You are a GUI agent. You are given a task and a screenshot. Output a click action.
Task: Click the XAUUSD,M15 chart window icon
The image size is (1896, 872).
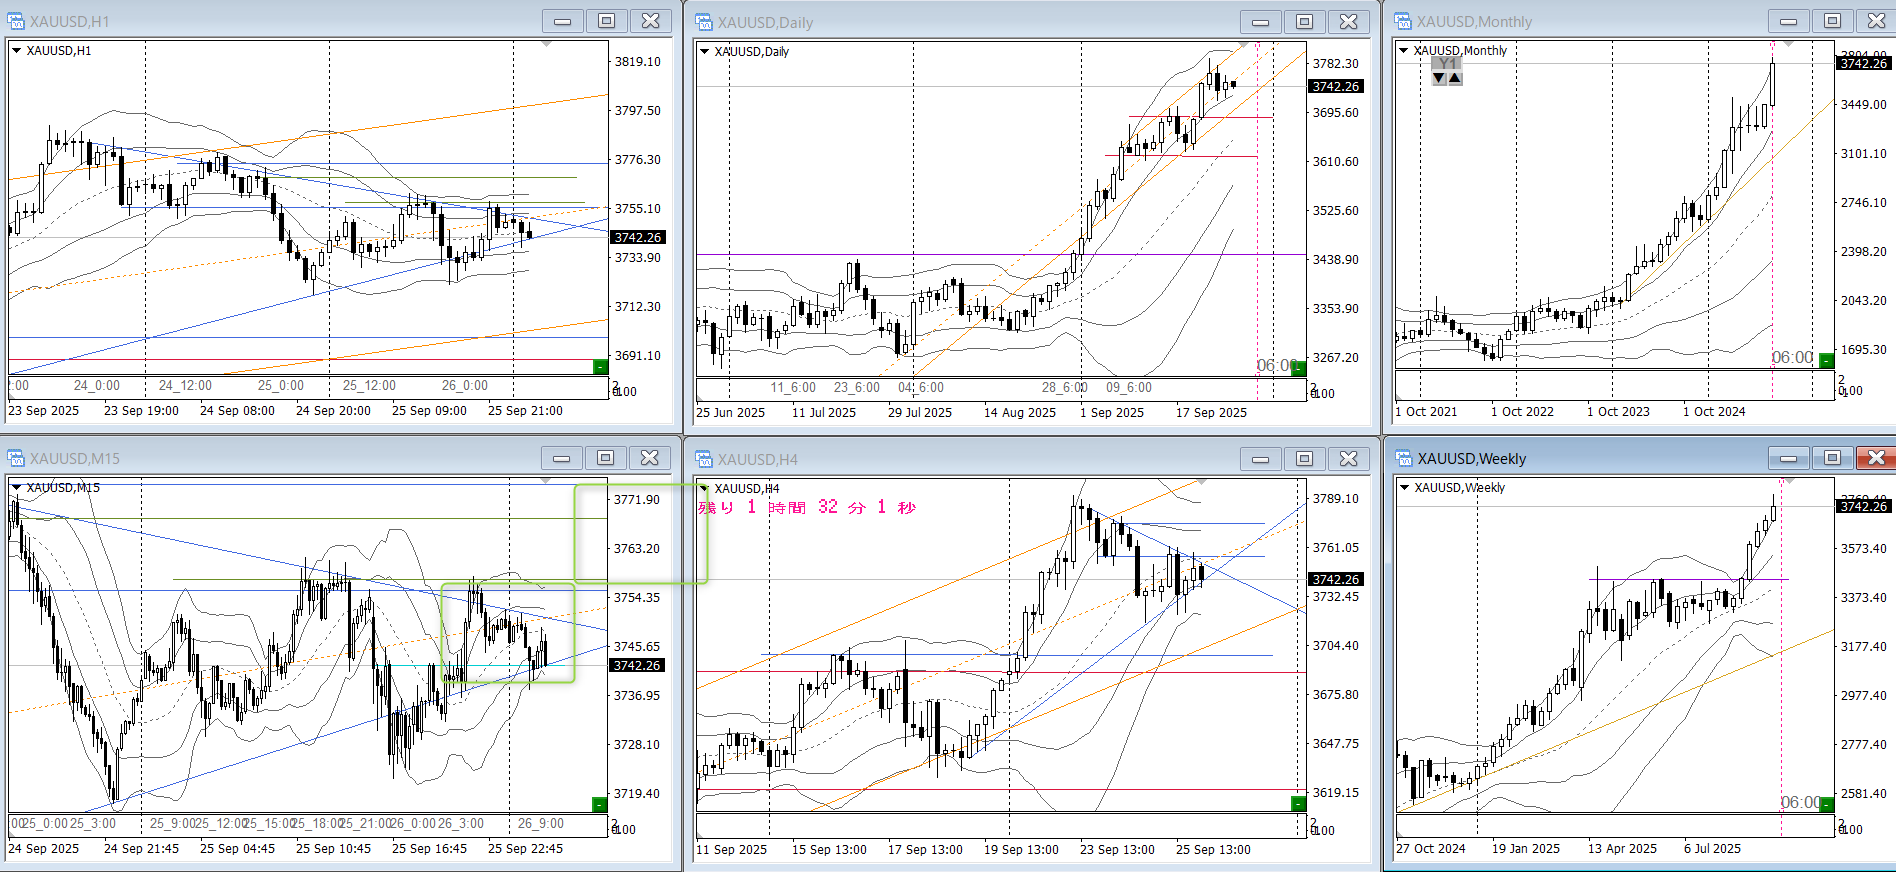pos(16,458)
